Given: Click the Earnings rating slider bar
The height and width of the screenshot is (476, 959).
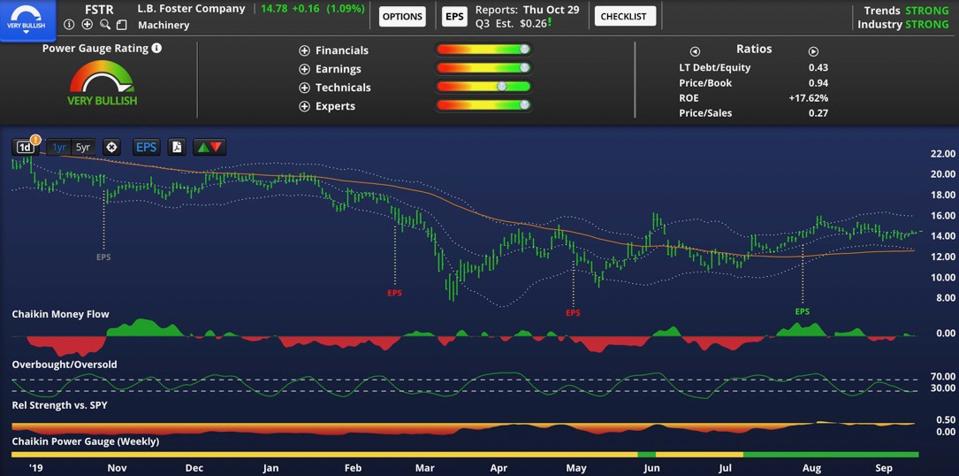Looking at the screenshot, I should [x=483, y=68].
